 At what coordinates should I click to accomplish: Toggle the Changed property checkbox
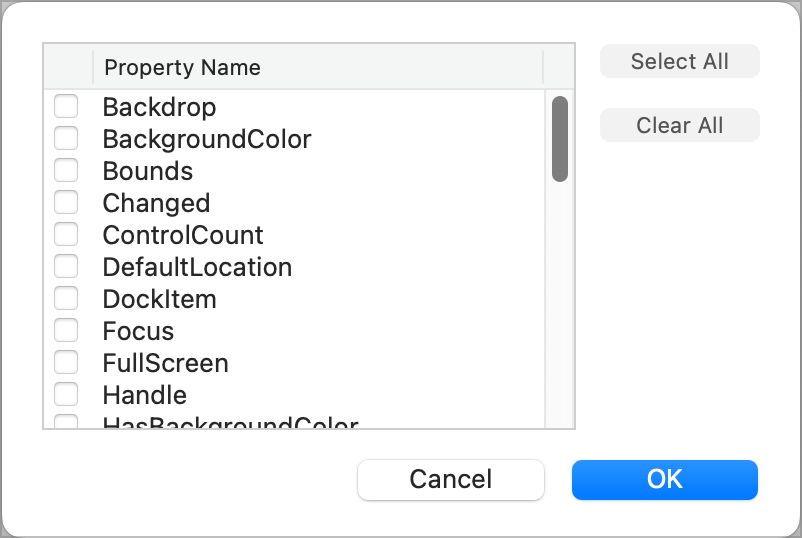coord(66,202)
